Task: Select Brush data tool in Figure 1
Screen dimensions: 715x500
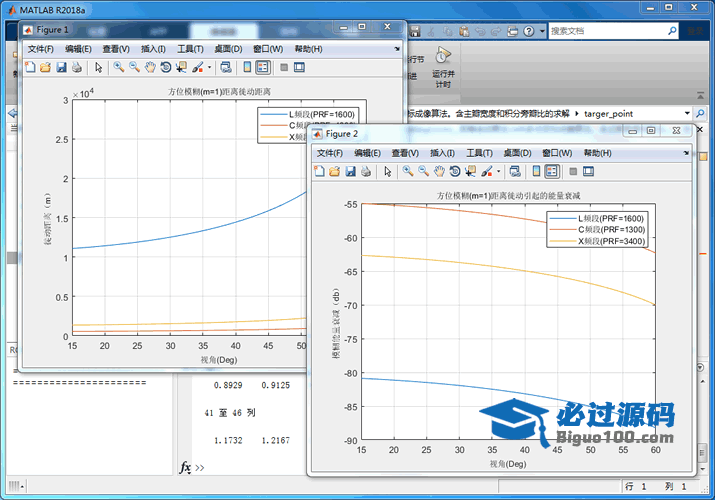Action: 197,67
